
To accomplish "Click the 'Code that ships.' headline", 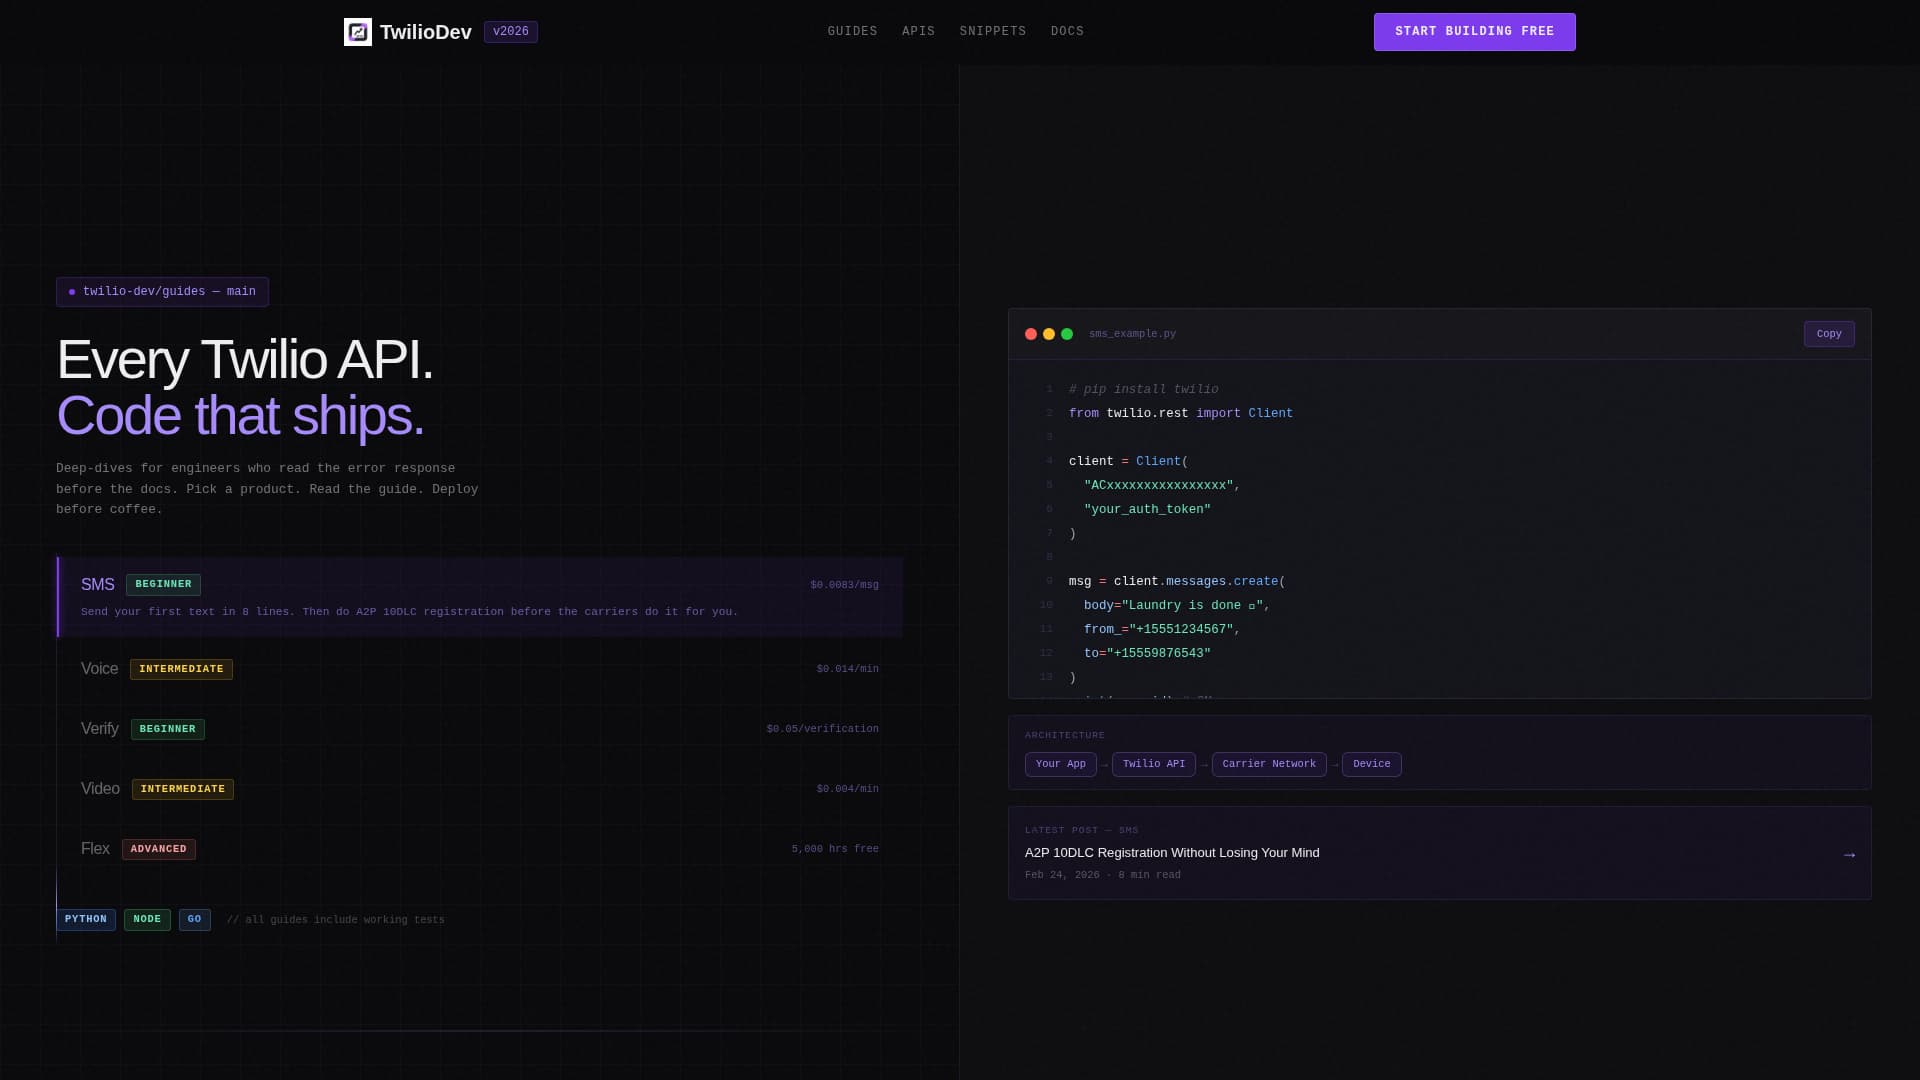I will click(x=240, y=416).
